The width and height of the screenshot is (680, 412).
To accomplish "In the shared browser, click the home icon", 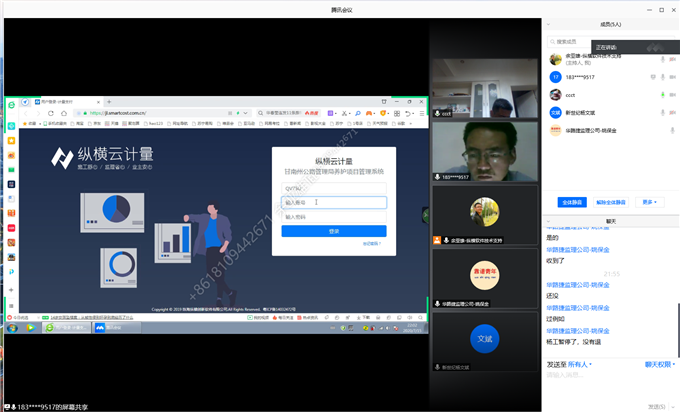I will 64,113.
